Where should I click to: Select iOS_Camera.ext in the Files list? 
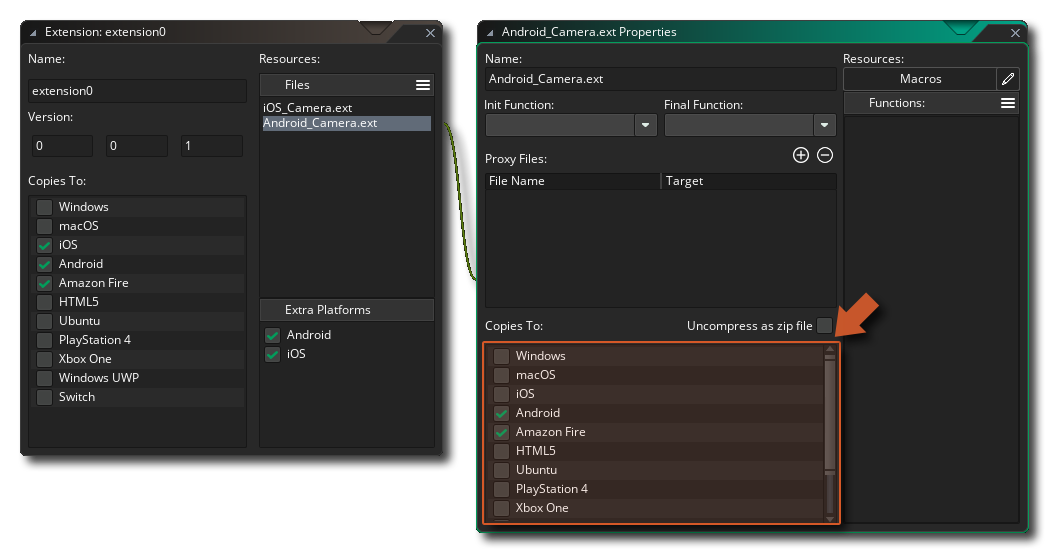(x=307, y=108)
